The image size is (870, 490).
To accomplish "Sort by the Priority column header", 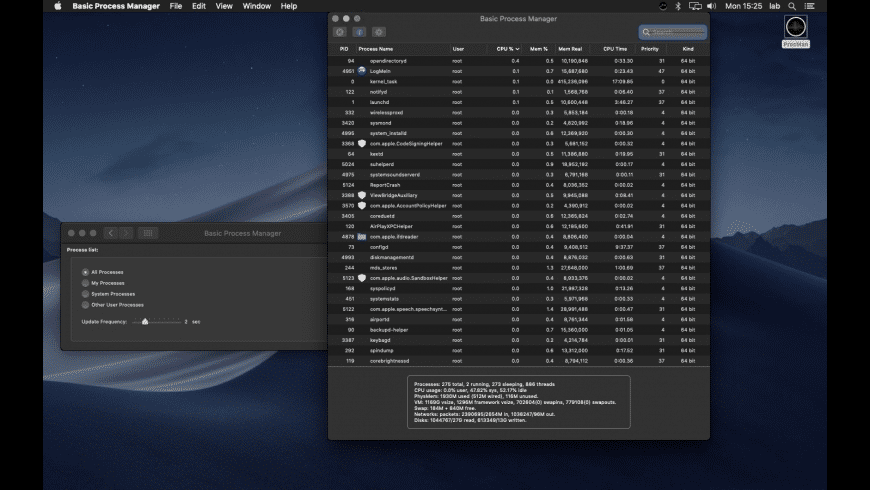I will click(x=650, y=49).
